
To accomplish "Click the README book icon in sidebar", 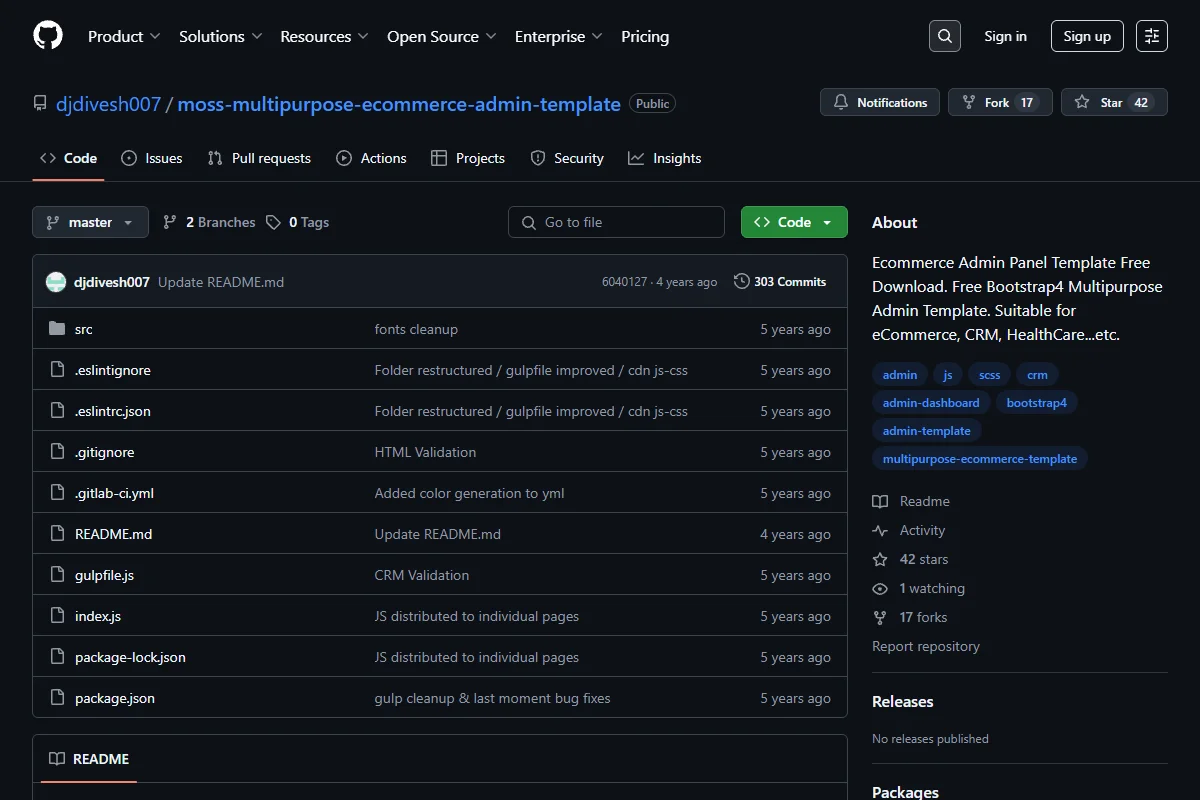I will [880, 501].
